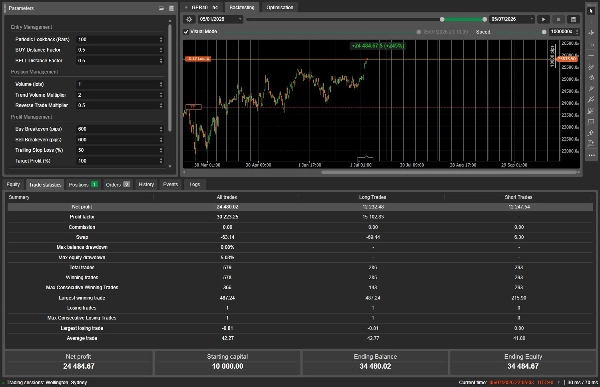Adjust the Volume (lots) stepper
The height and width of the screenshot is (387, 600).
coord(161,84)
